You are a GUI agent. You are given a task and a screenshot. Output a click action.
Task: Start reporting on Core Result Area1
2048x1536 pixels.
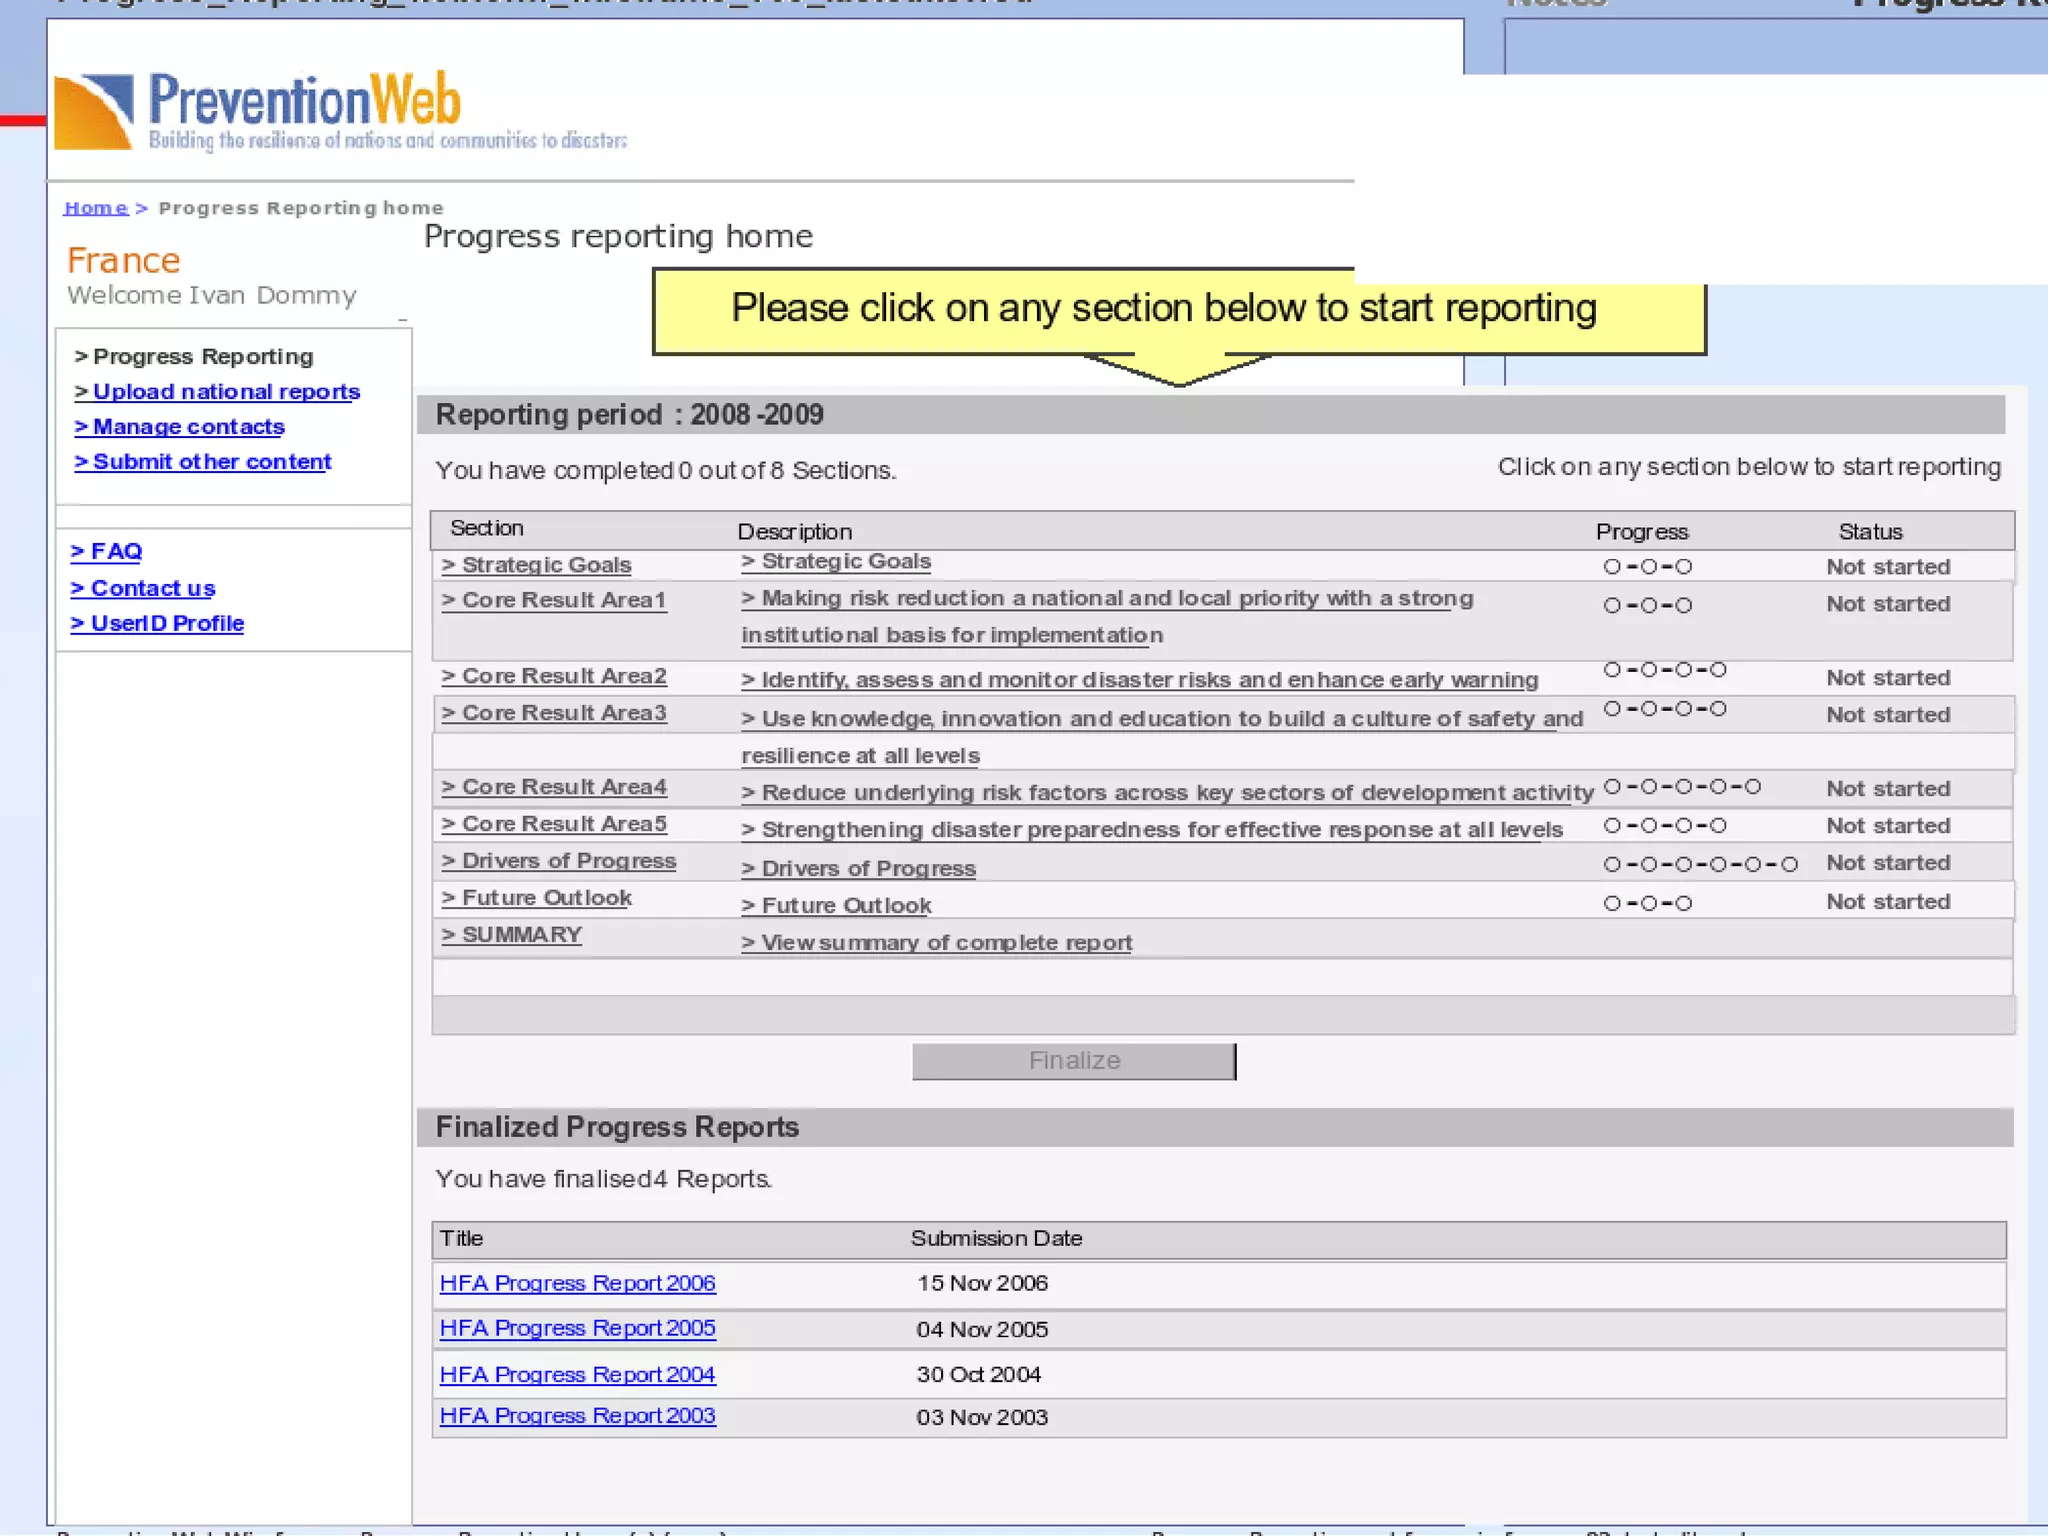(x=554, y=600)
